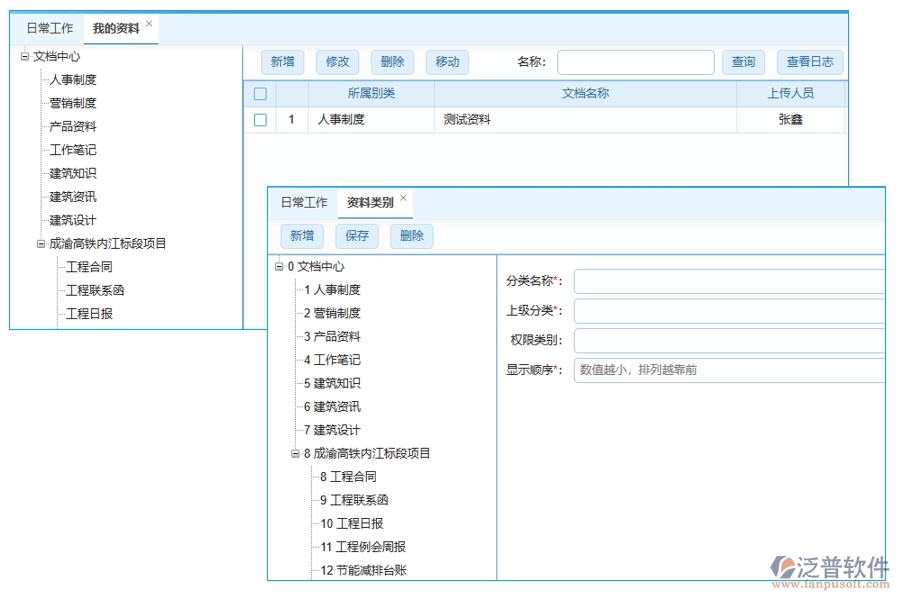Open 查看日志 to view logs
Viewport: 900px width, 600px height.
click(x=810, y=61)
